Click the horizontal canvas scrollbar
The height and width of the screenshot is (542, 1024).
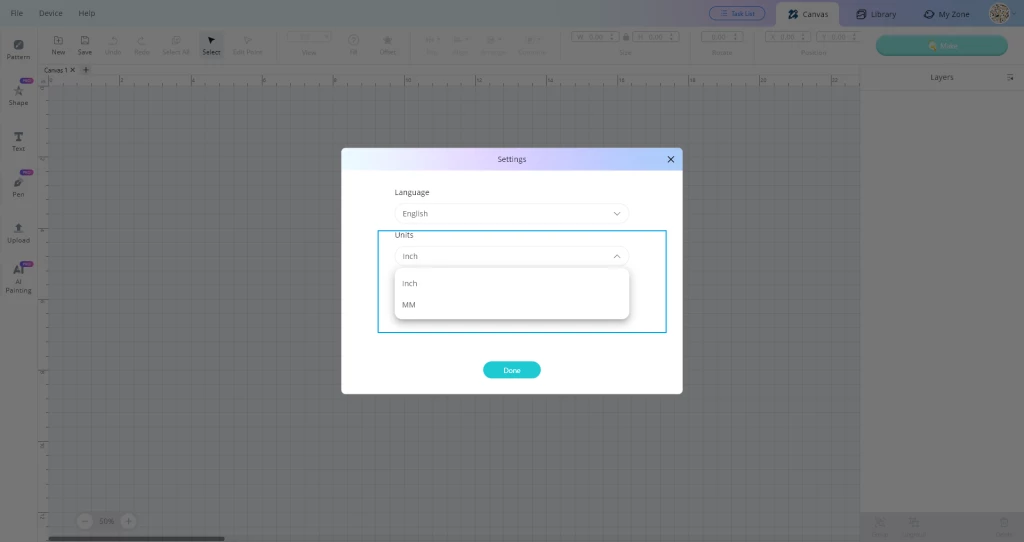tap(136, 539)
